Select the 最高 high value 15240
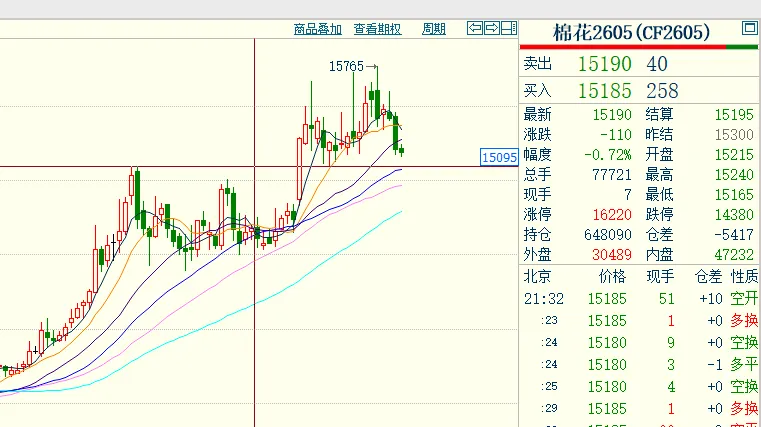The image size is (761, 427). click(x=734, y=175)
